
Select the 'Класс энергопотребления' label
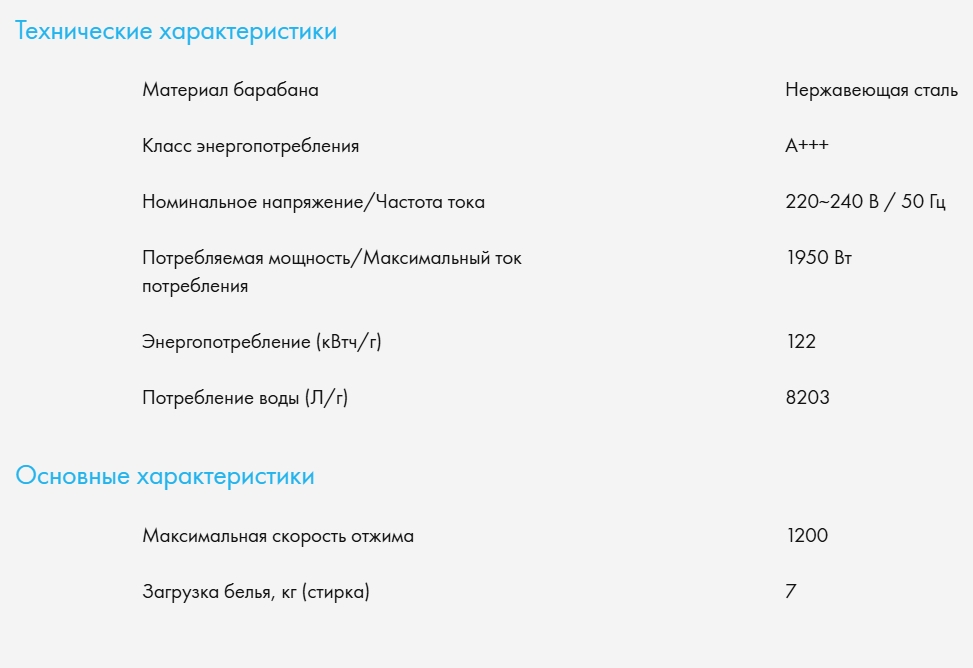250,147
